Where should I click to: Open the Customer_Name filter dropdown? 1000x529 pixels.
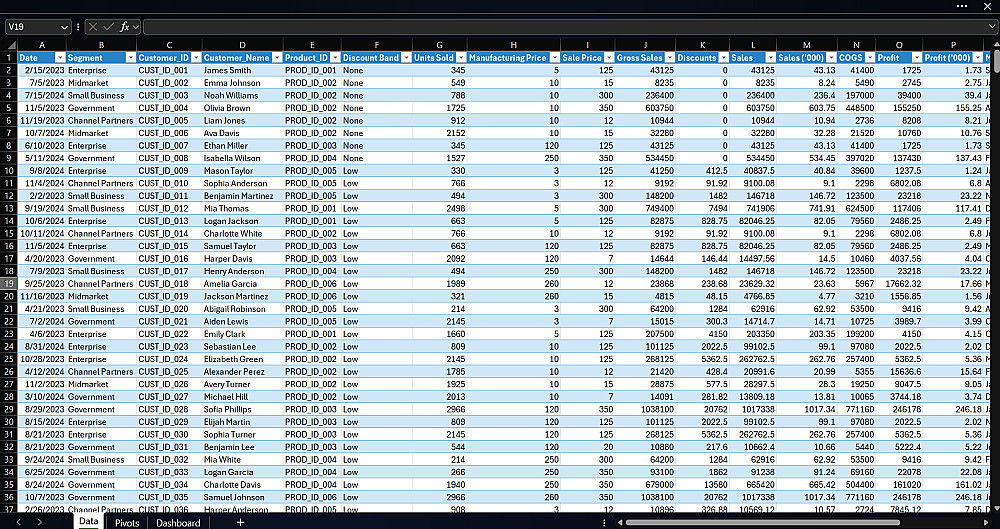(277, 57)
